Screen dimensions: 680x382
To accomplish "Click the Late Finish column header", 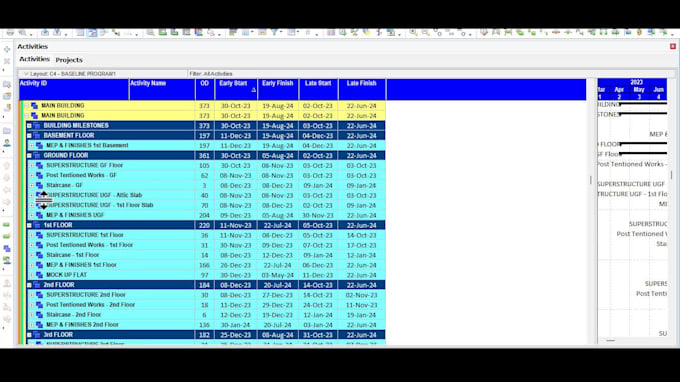I will 362,89.
